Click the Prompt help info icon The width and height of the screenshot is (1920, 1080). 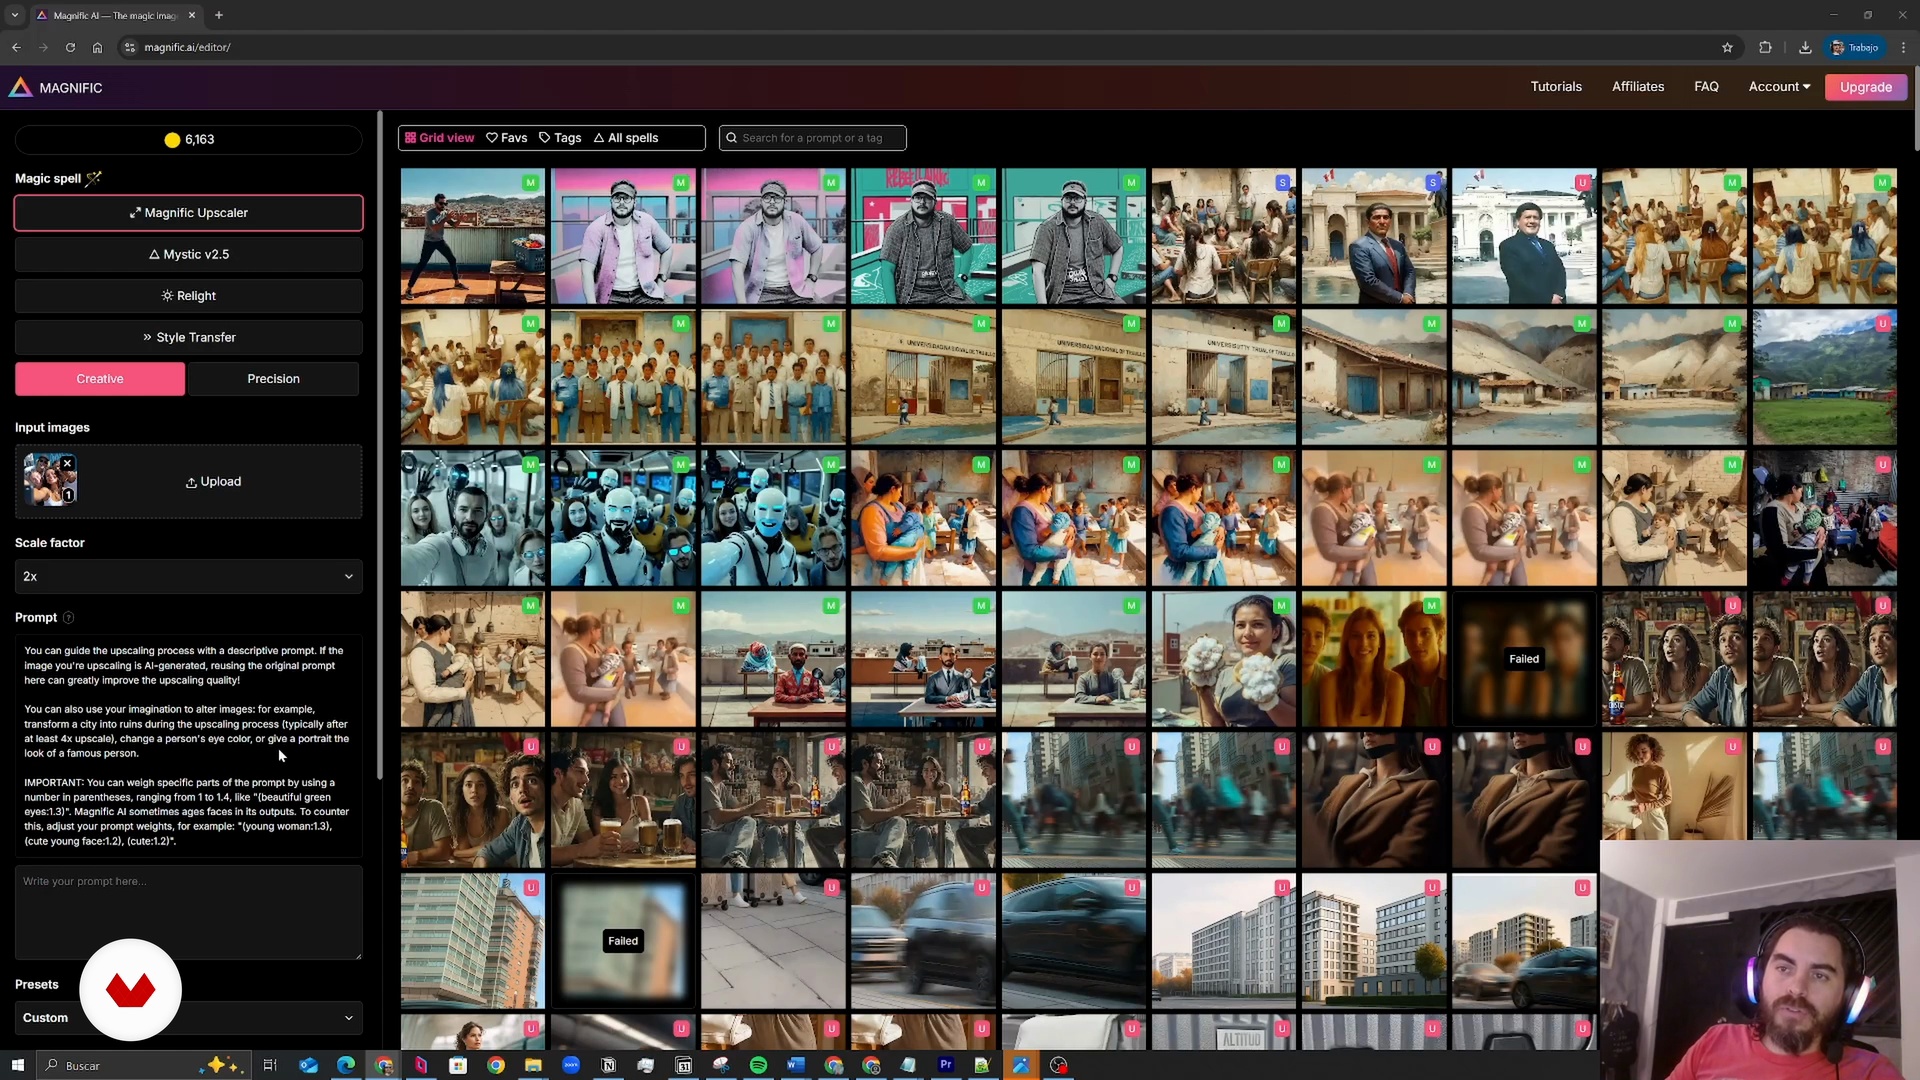point(69,618)
